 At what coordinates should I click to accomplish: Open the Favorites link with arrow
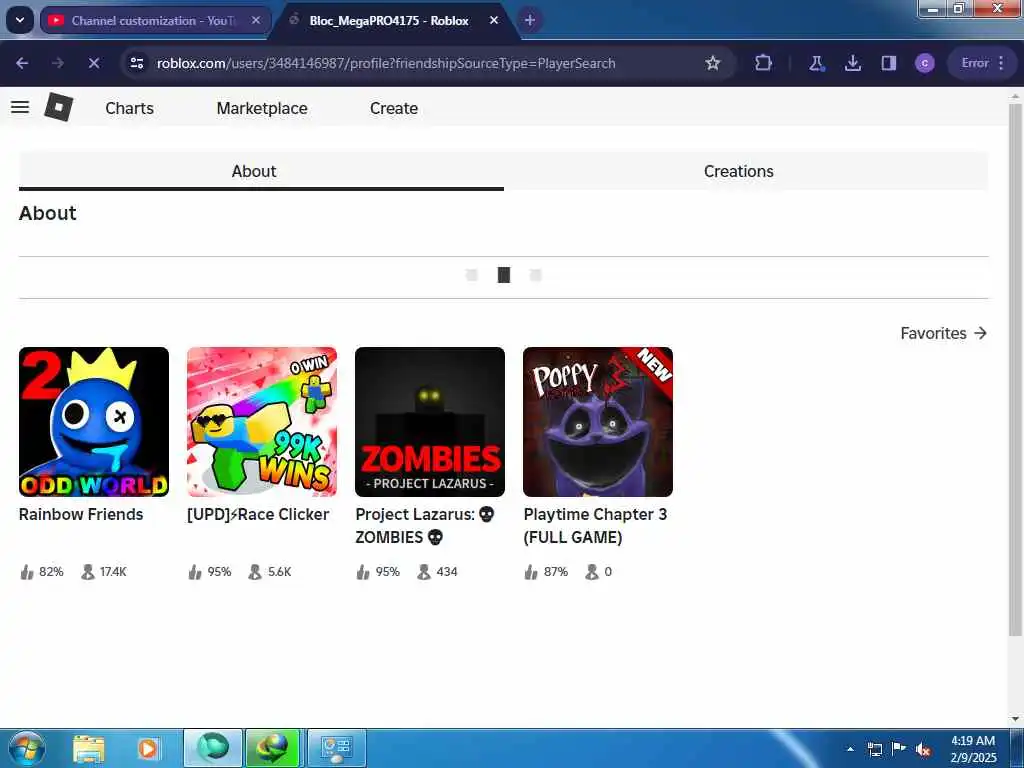click(943, 333)
